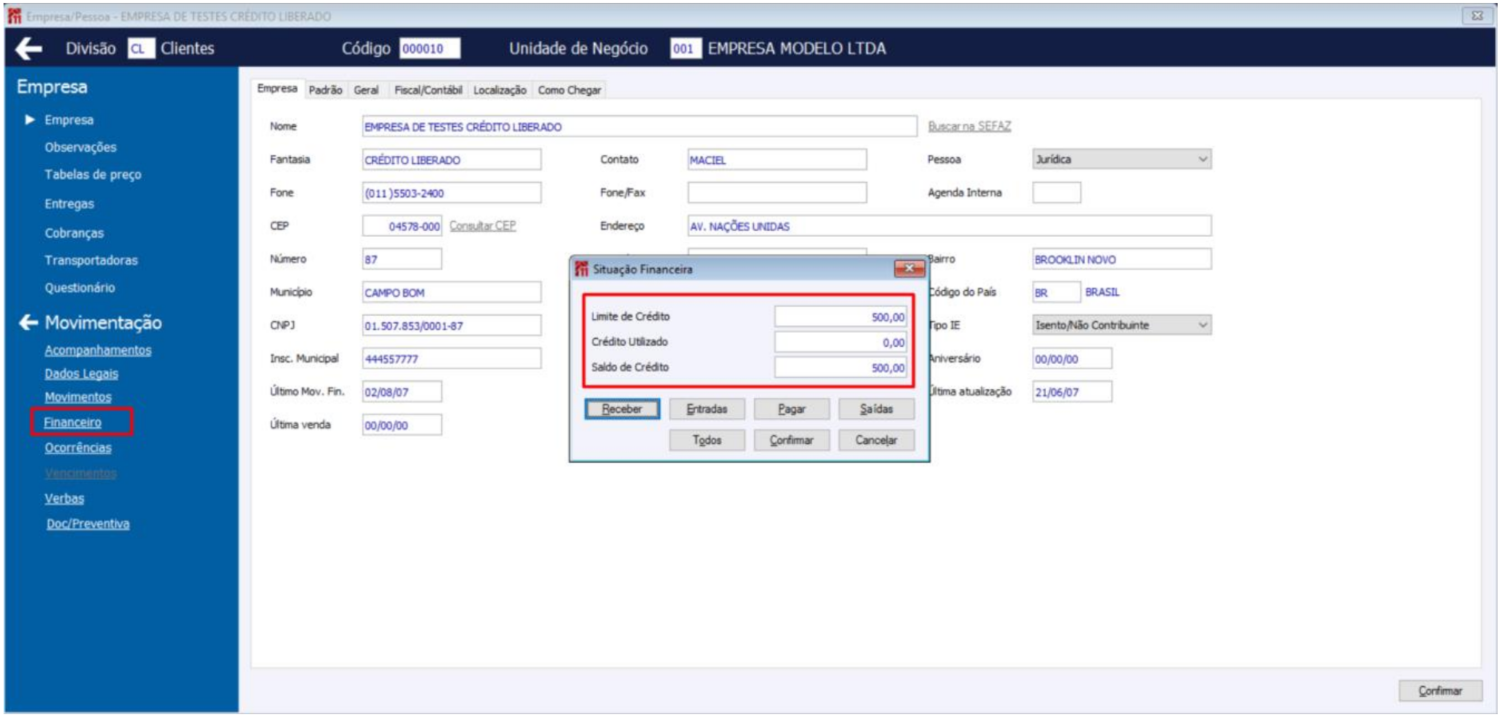This screenshot has width=1499, height=718.
Task: Click the Situação Financeira dialog title icon
Action: click(581, 269)
